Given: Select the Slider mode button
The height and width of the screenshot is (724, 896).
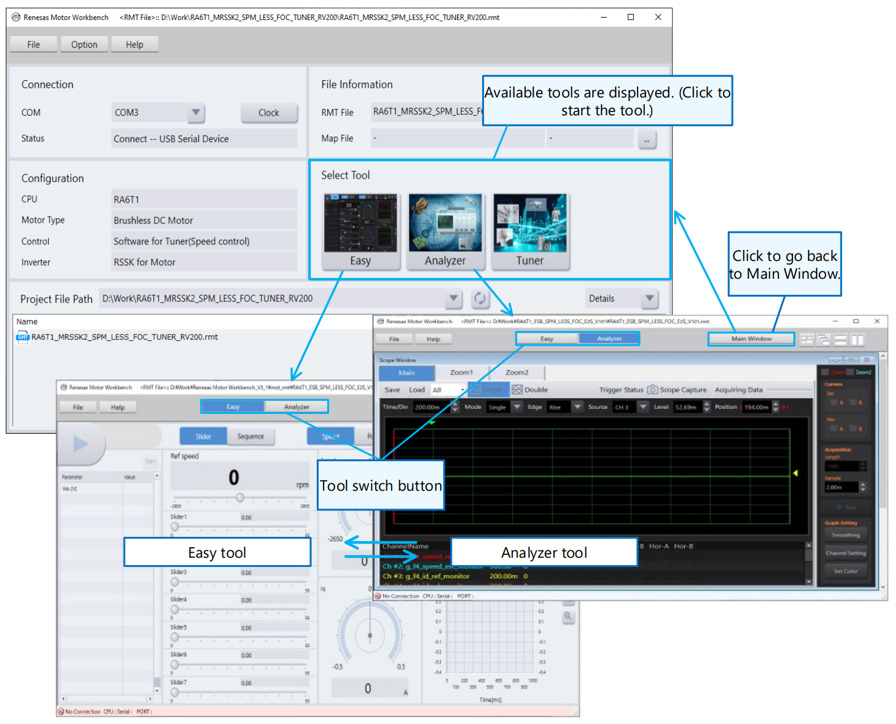Looking at the screenshot, I should click(203, 437).
